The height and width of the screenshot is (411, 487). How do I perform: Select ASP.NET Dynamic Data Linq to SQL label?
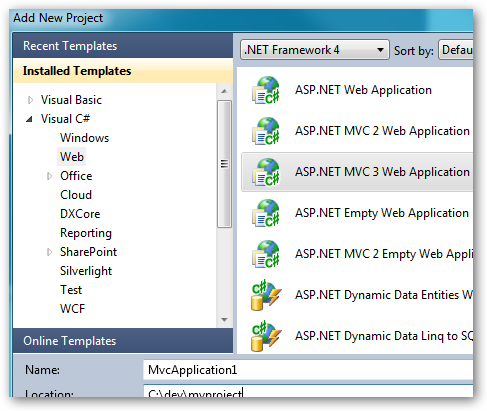click(384, 336)
